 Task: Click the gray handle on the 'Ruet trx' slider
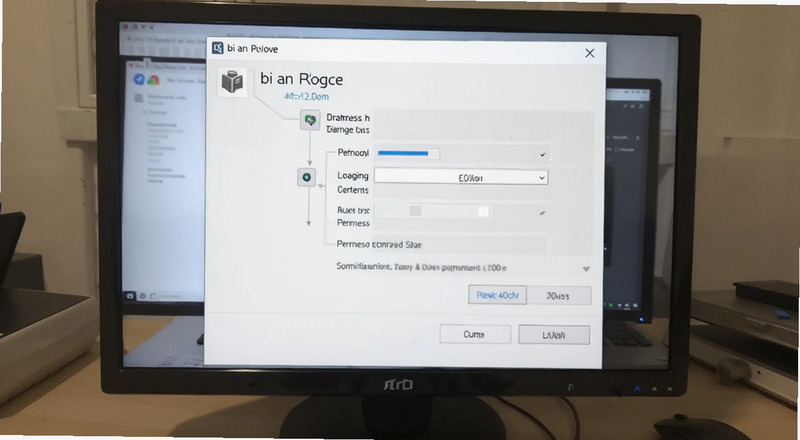point(415,211)
